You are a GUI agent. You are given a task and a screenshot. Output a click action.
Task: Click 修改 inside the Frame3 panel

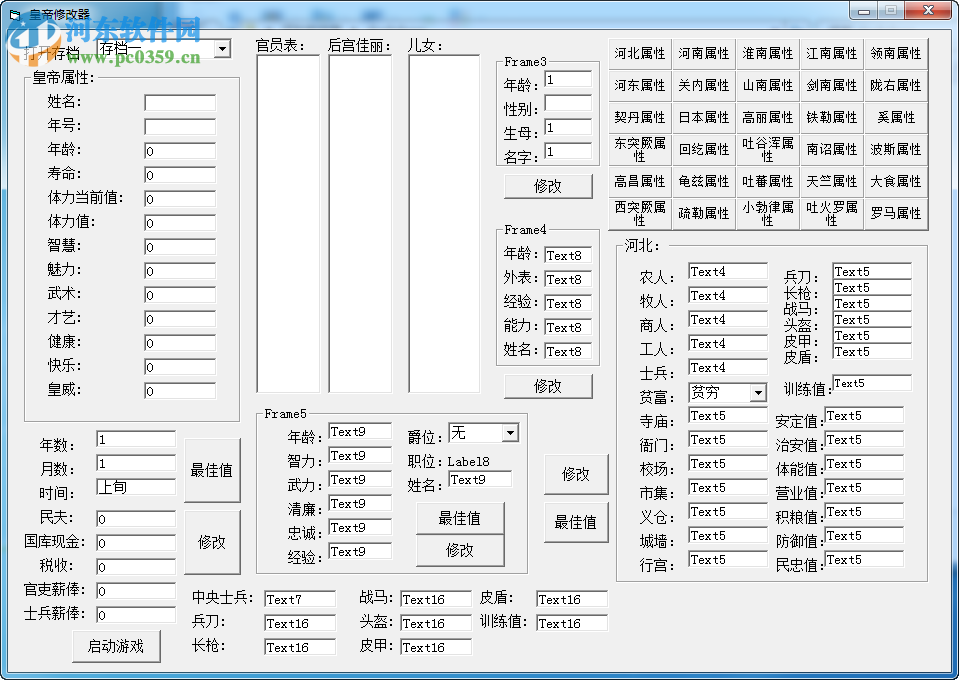[548, 186]
